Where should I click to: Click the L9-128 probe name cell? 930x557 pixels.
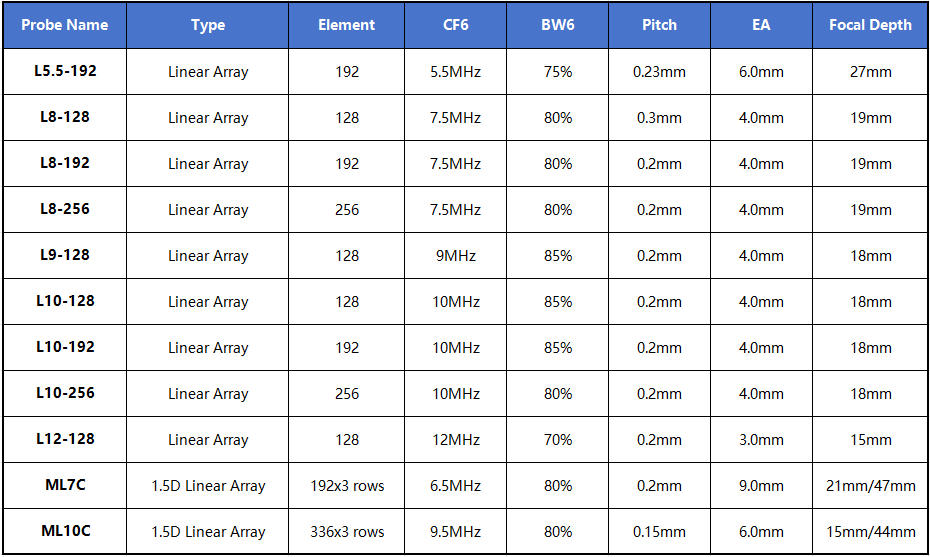(x=64, y=255)
